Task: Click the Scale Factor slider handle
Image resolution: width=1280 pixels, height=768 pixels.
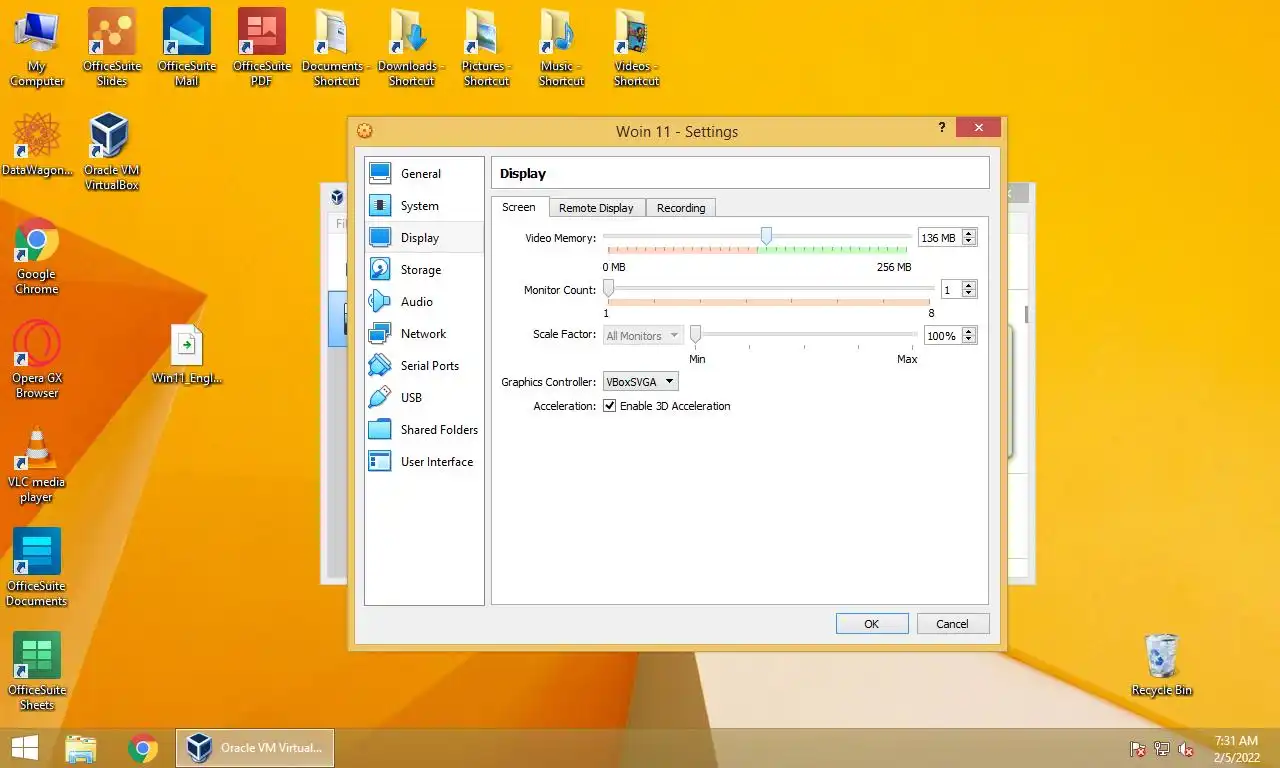Action: pyautogui.click(x=695, y=334)
